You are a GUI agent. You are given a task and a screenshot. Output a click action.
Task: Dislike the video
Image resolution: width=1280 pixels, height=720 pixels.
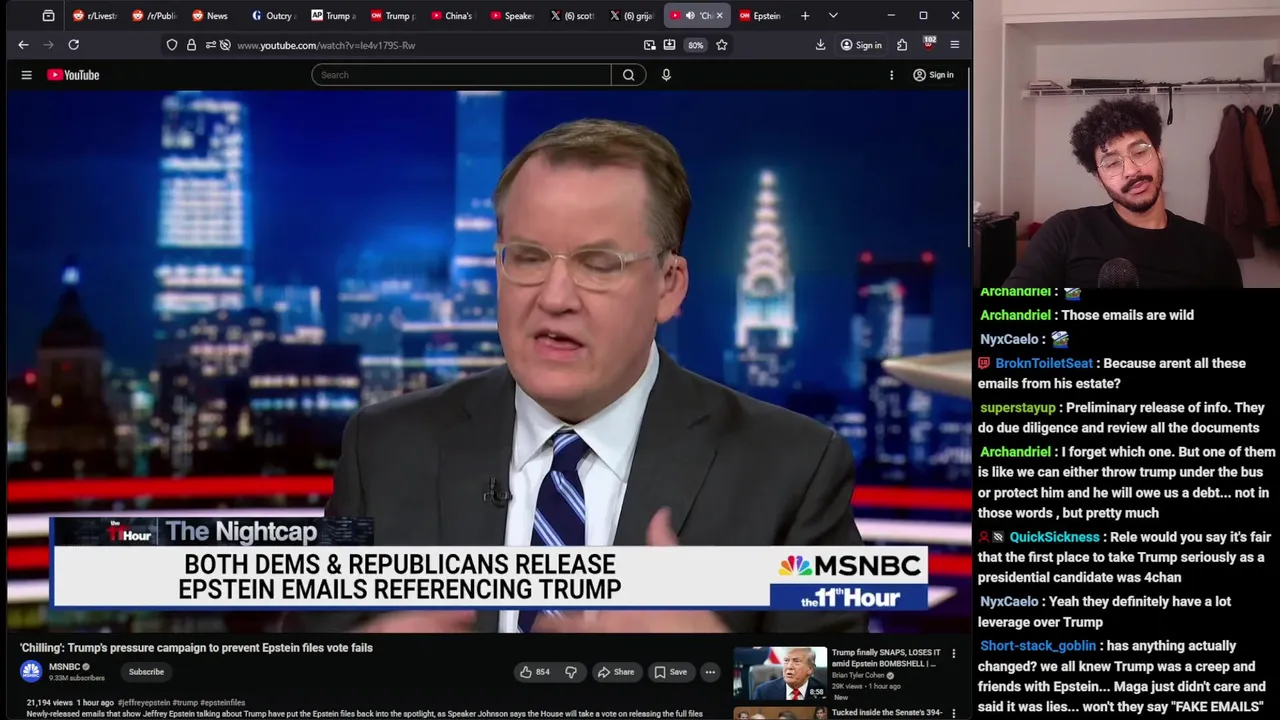coord(571,672)
